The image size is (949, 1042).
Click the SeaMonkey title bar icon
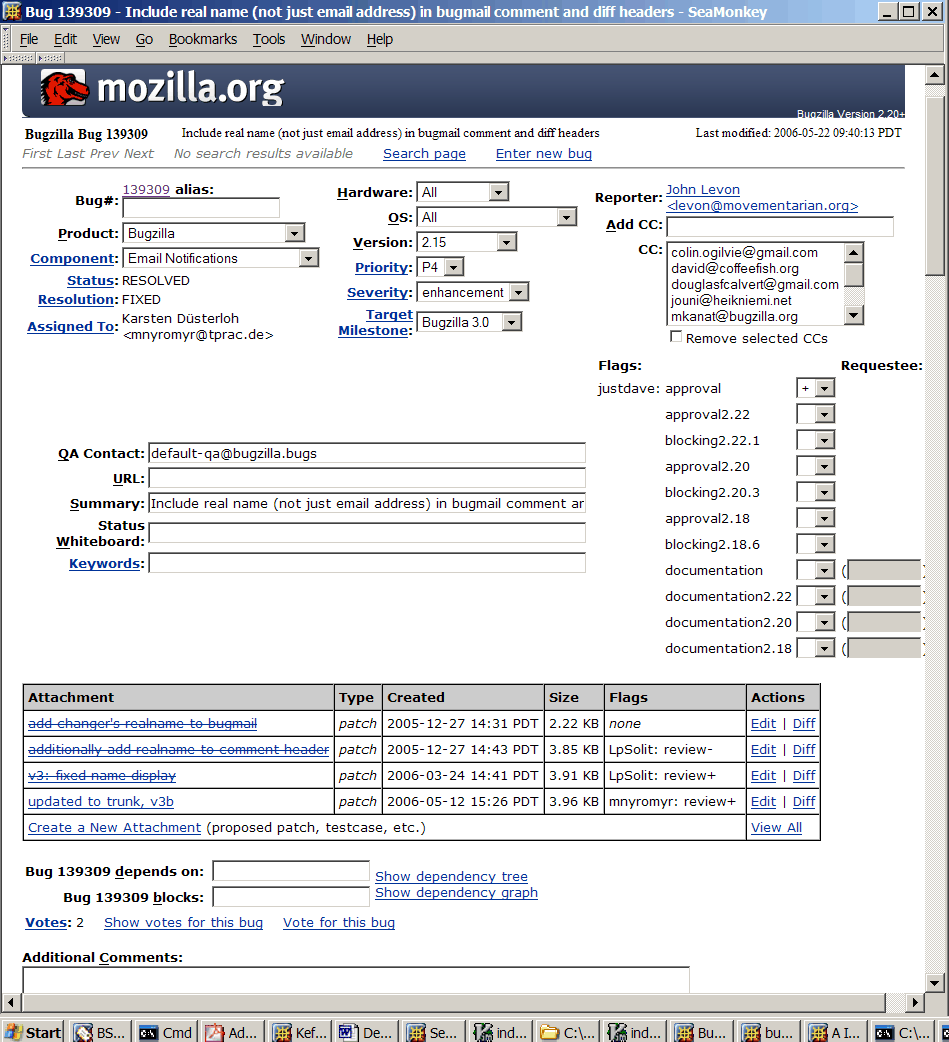pyautogui.click(x=12, y=11)
